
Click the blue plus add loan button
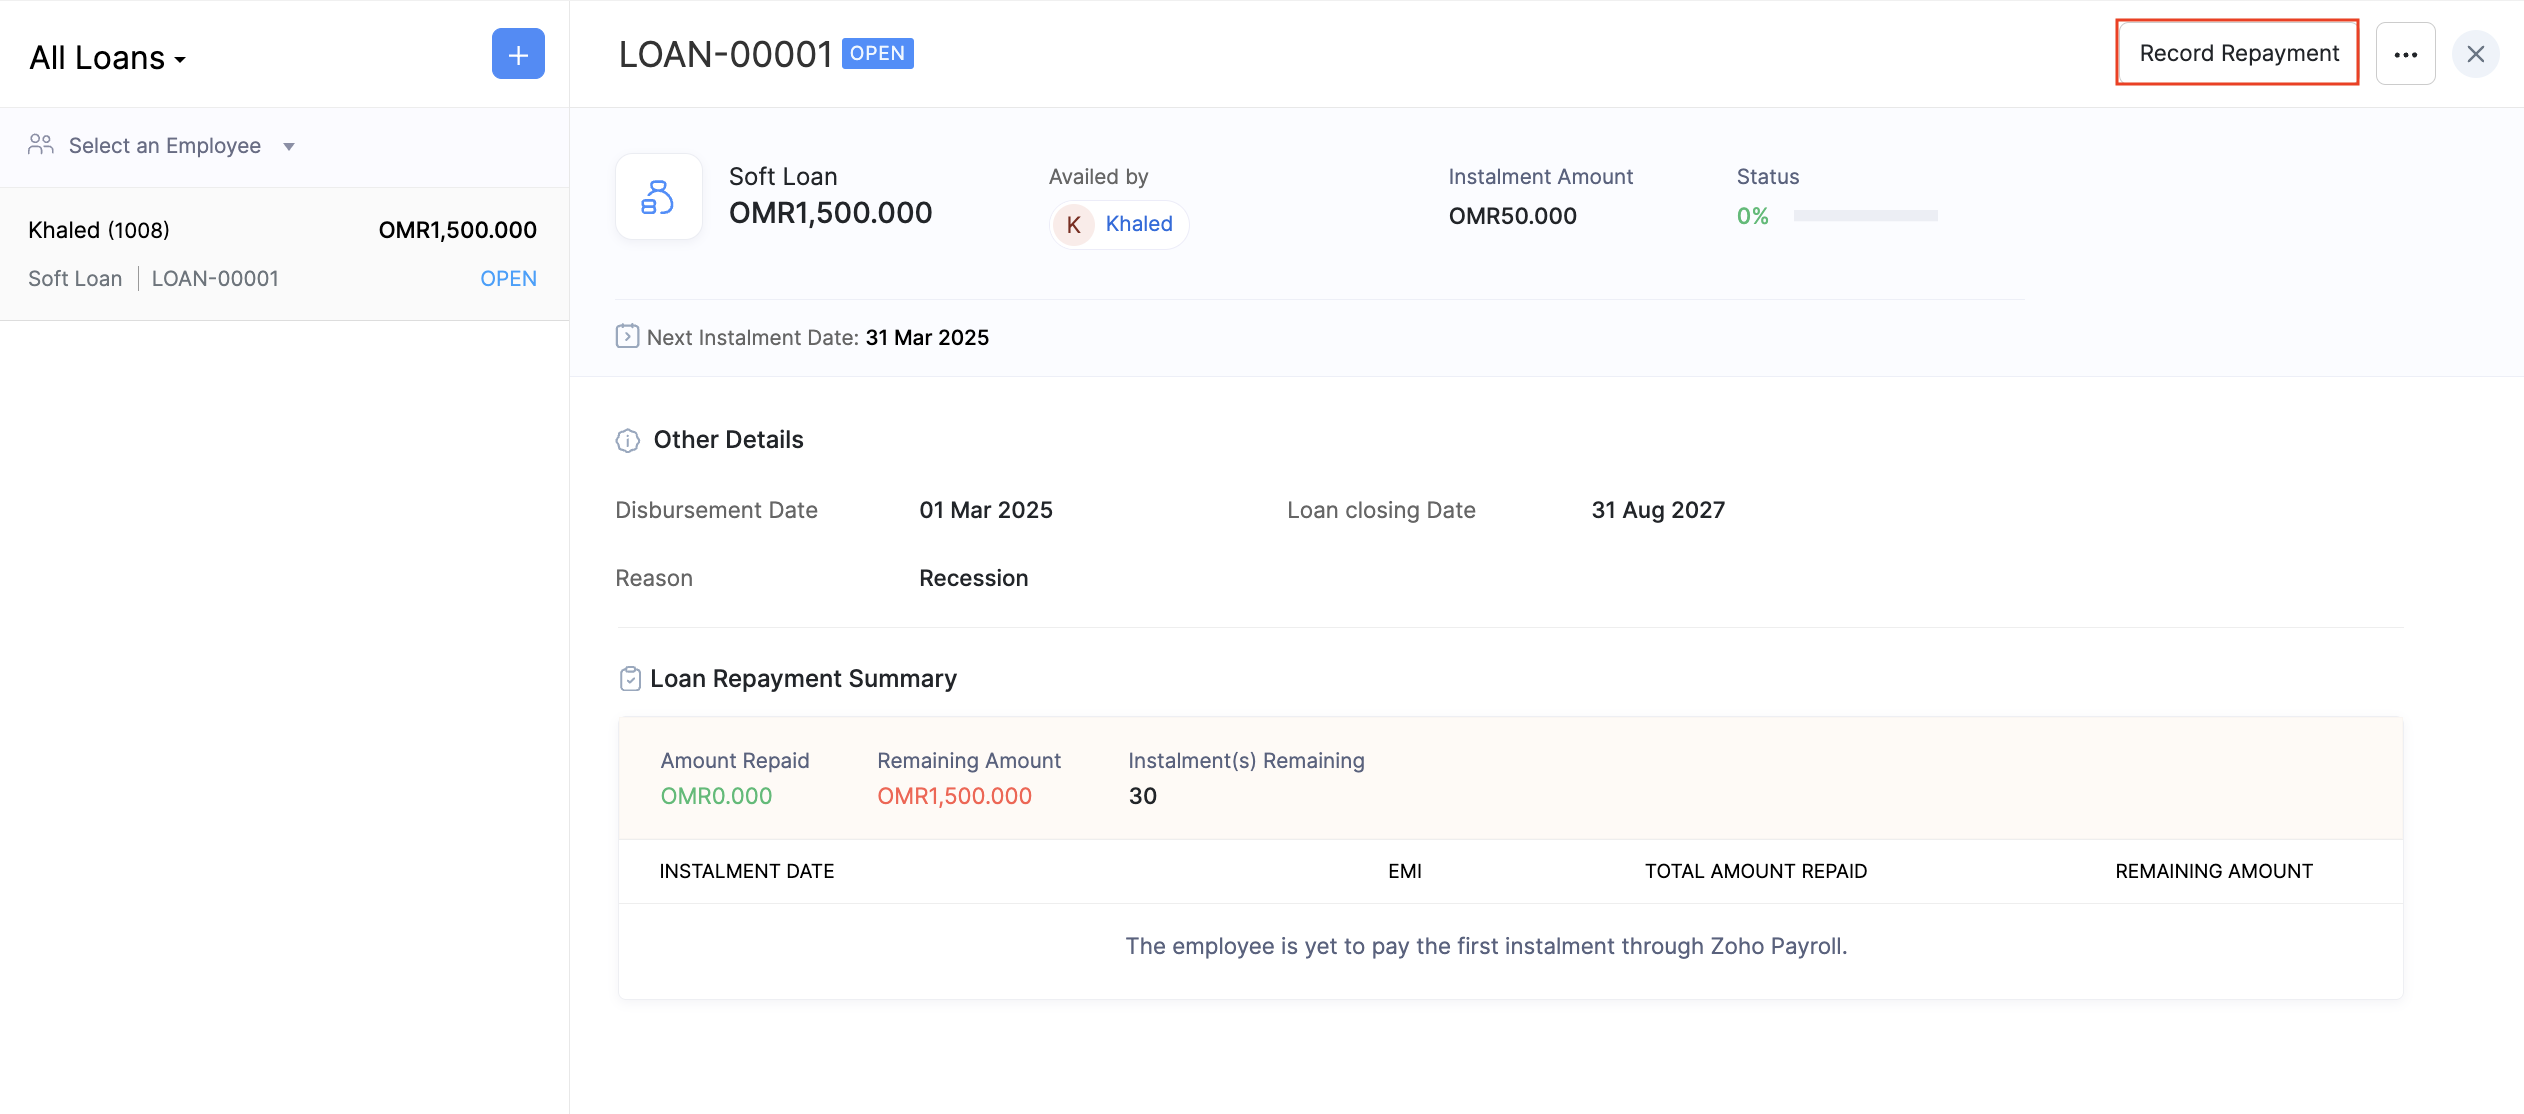click(x=518, y=54)
